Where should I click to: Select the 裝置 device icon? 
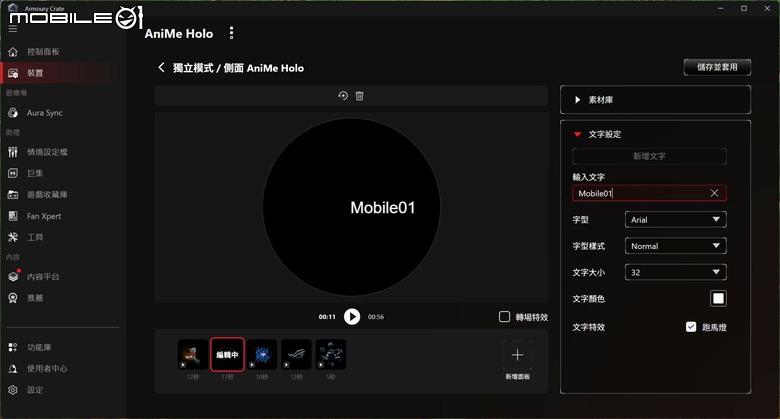13,73
